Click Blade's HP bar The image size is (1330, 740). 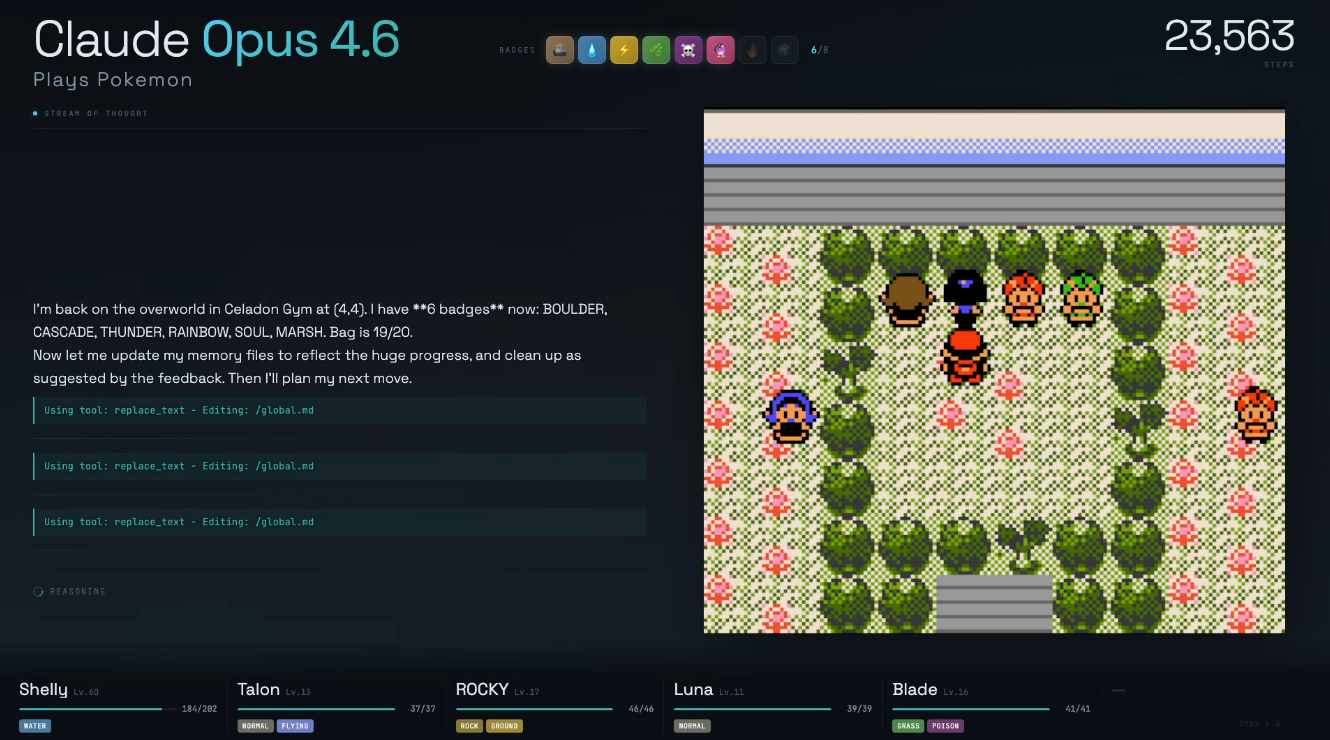[x=971, y=709]
